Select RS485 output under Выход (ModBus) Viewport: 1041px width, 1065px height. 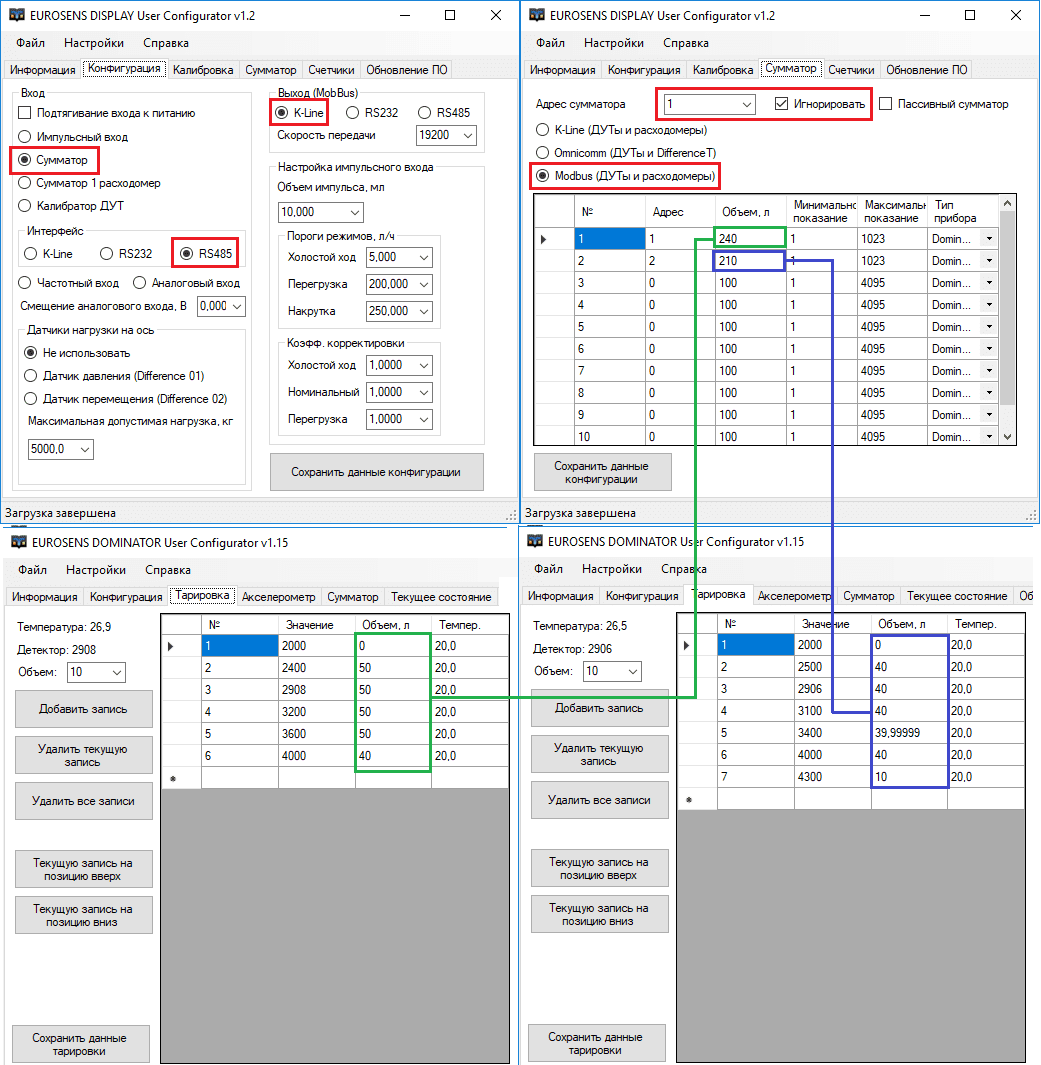(x=424, y=113)
